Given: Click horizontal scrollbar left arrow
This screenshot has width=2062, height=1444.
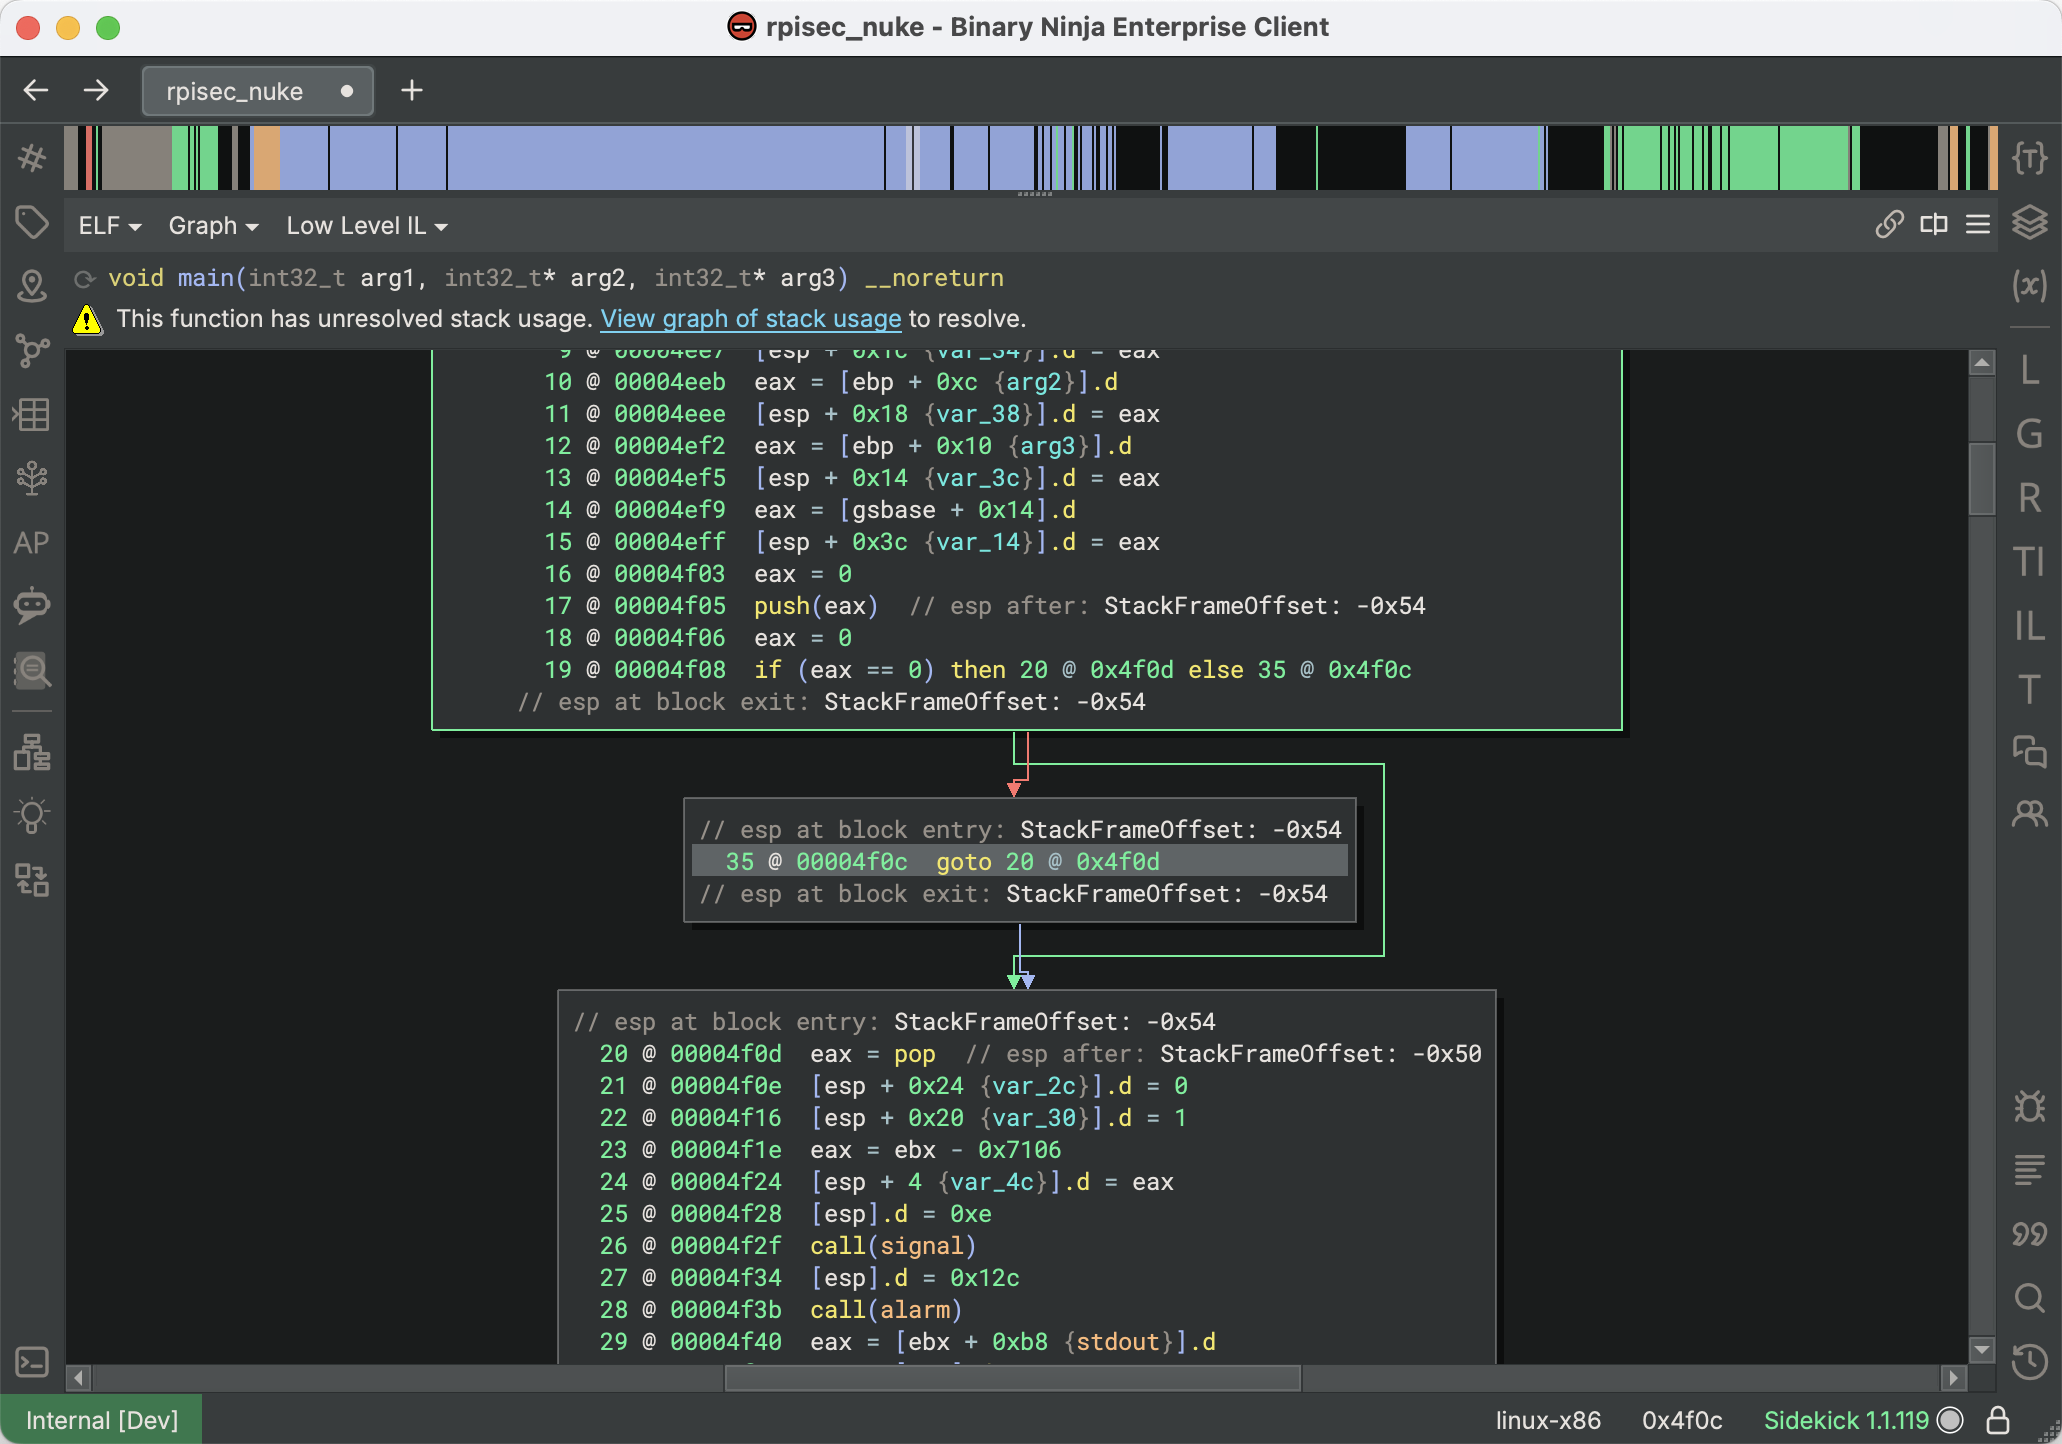Looking at the screenshot, I should click(79, 1378).
